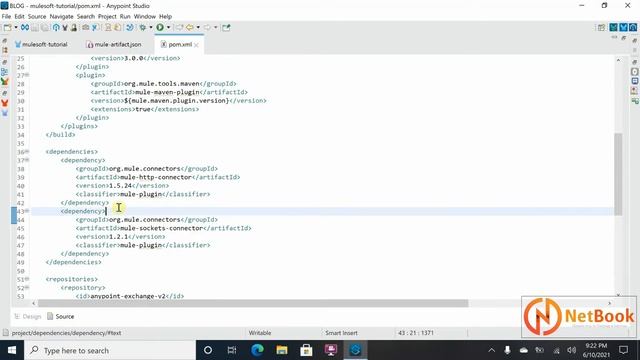
Task: Click the last icon in the main toolbar row
Action: click(x=226, y=27)
